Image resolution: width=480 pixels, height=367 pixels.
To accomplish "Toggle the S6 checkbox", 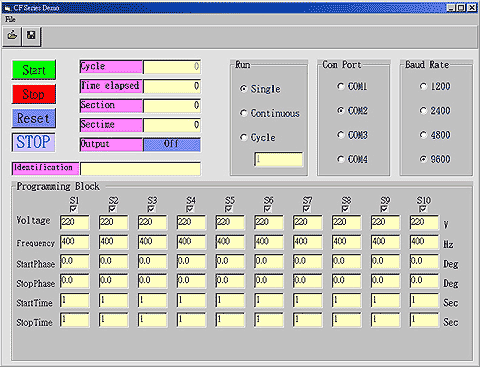I will (x=268, y=209).
